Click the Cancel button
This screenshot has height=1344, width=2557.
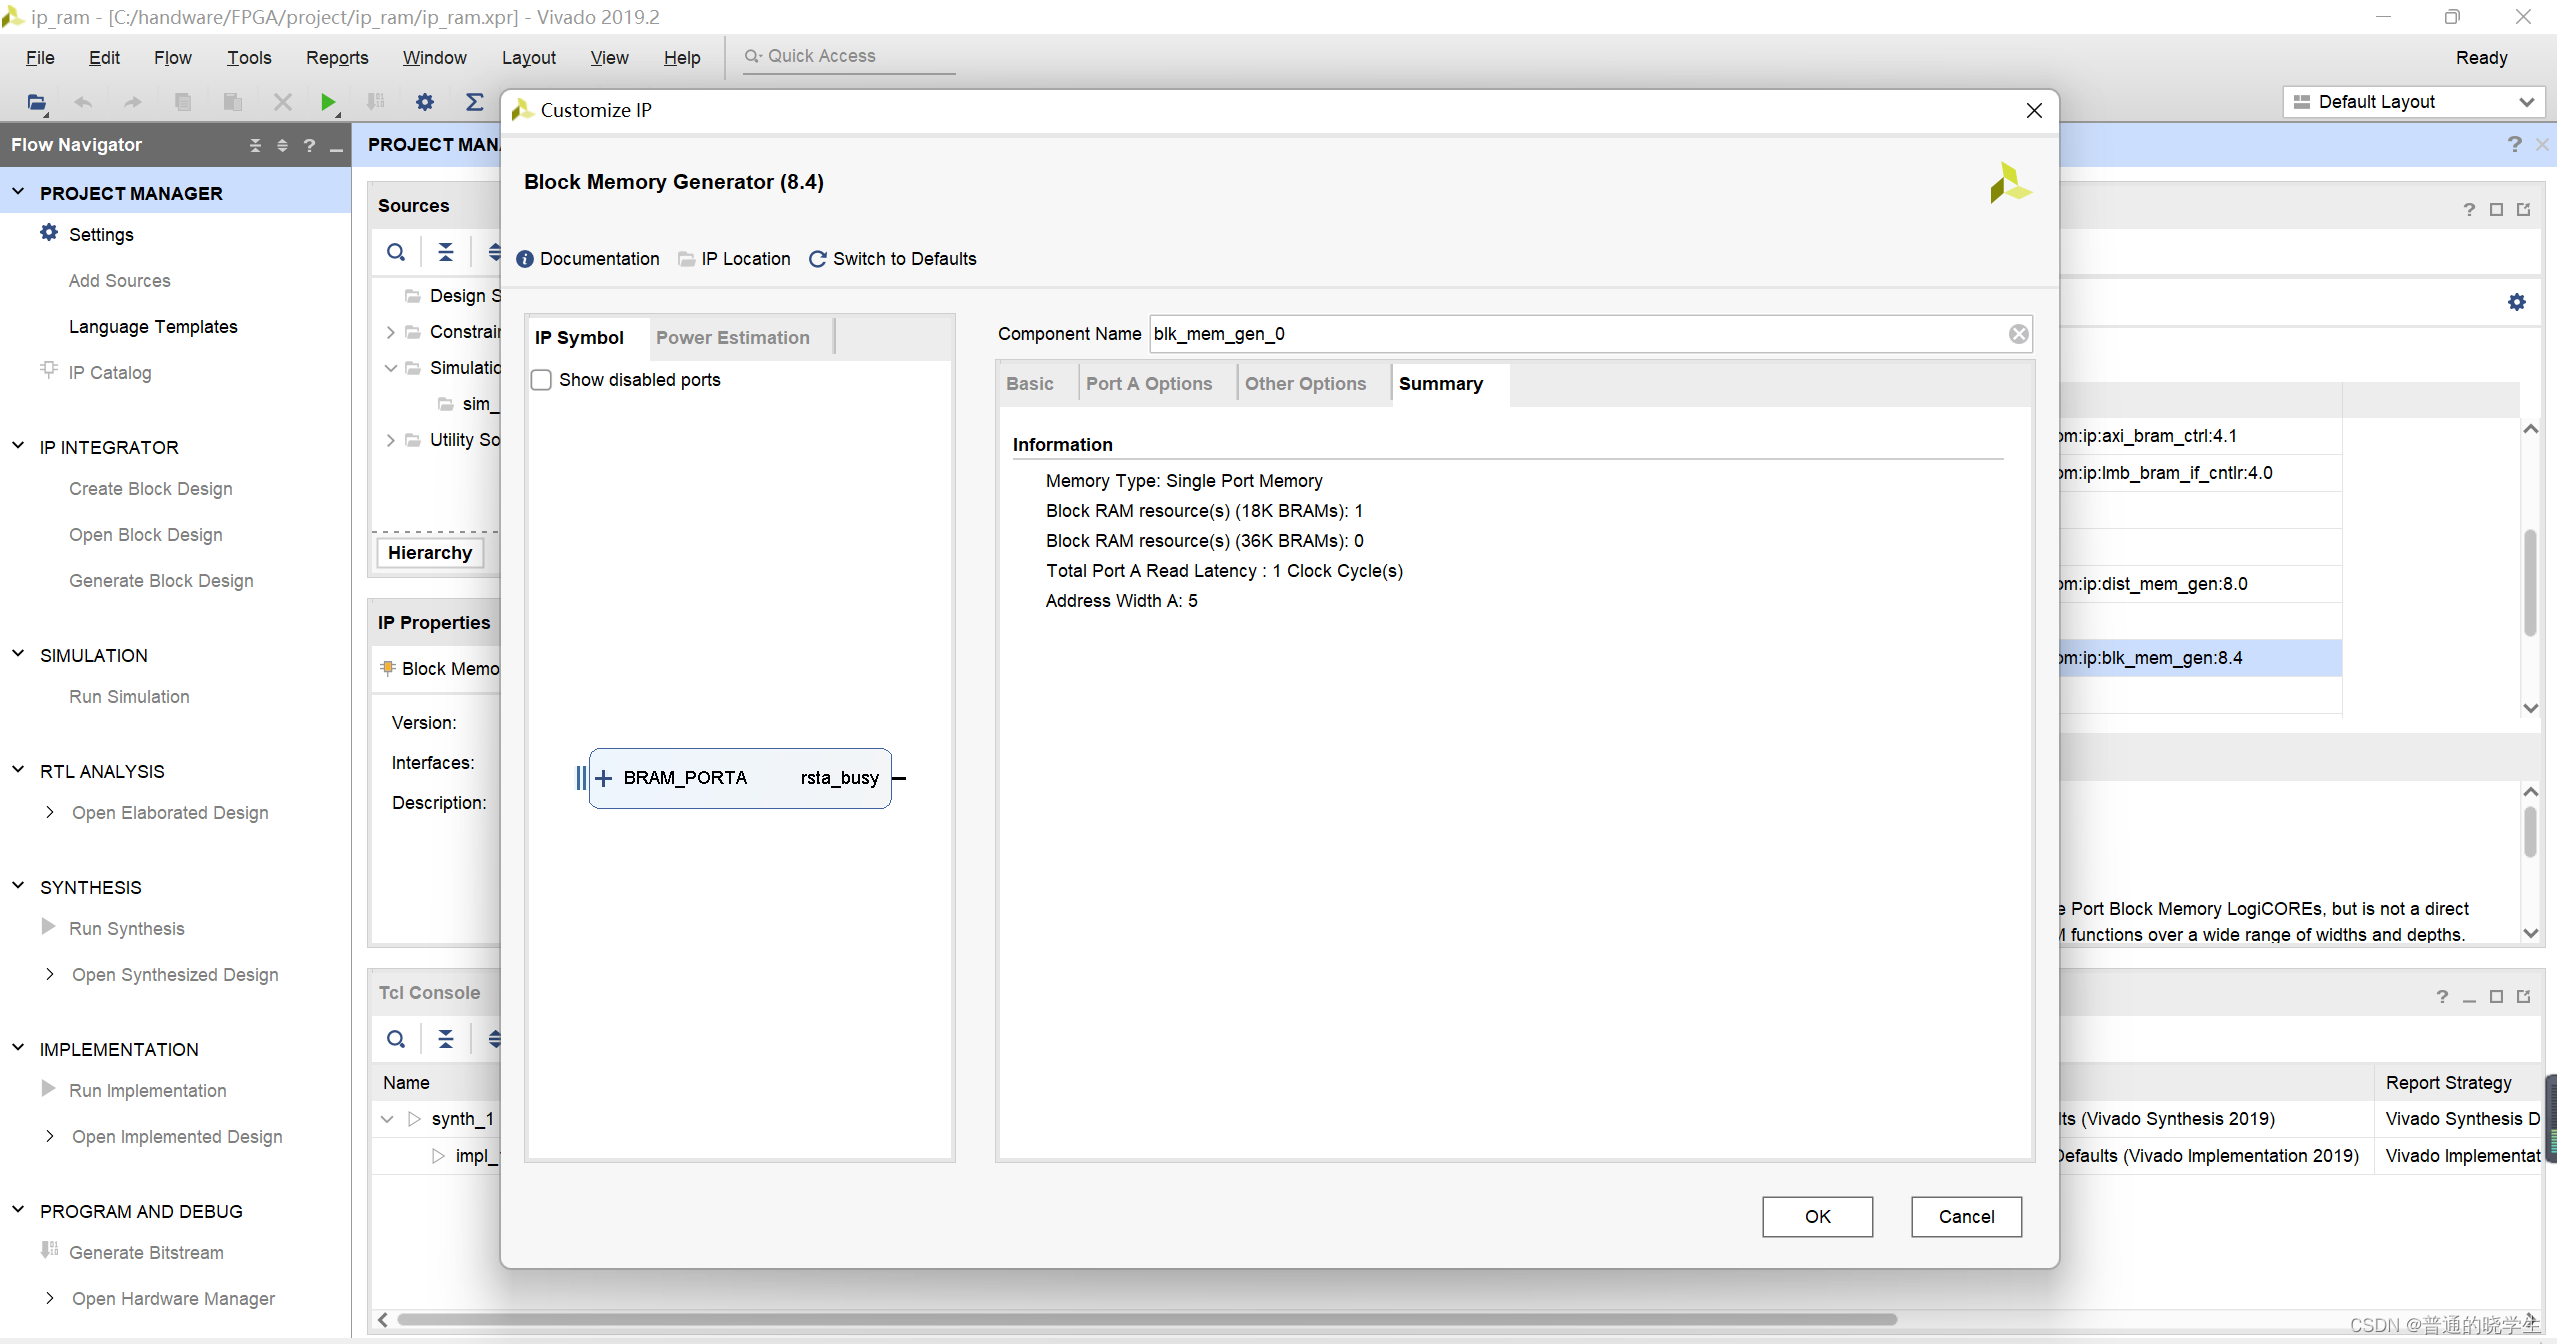[x=1965, y=1216]
